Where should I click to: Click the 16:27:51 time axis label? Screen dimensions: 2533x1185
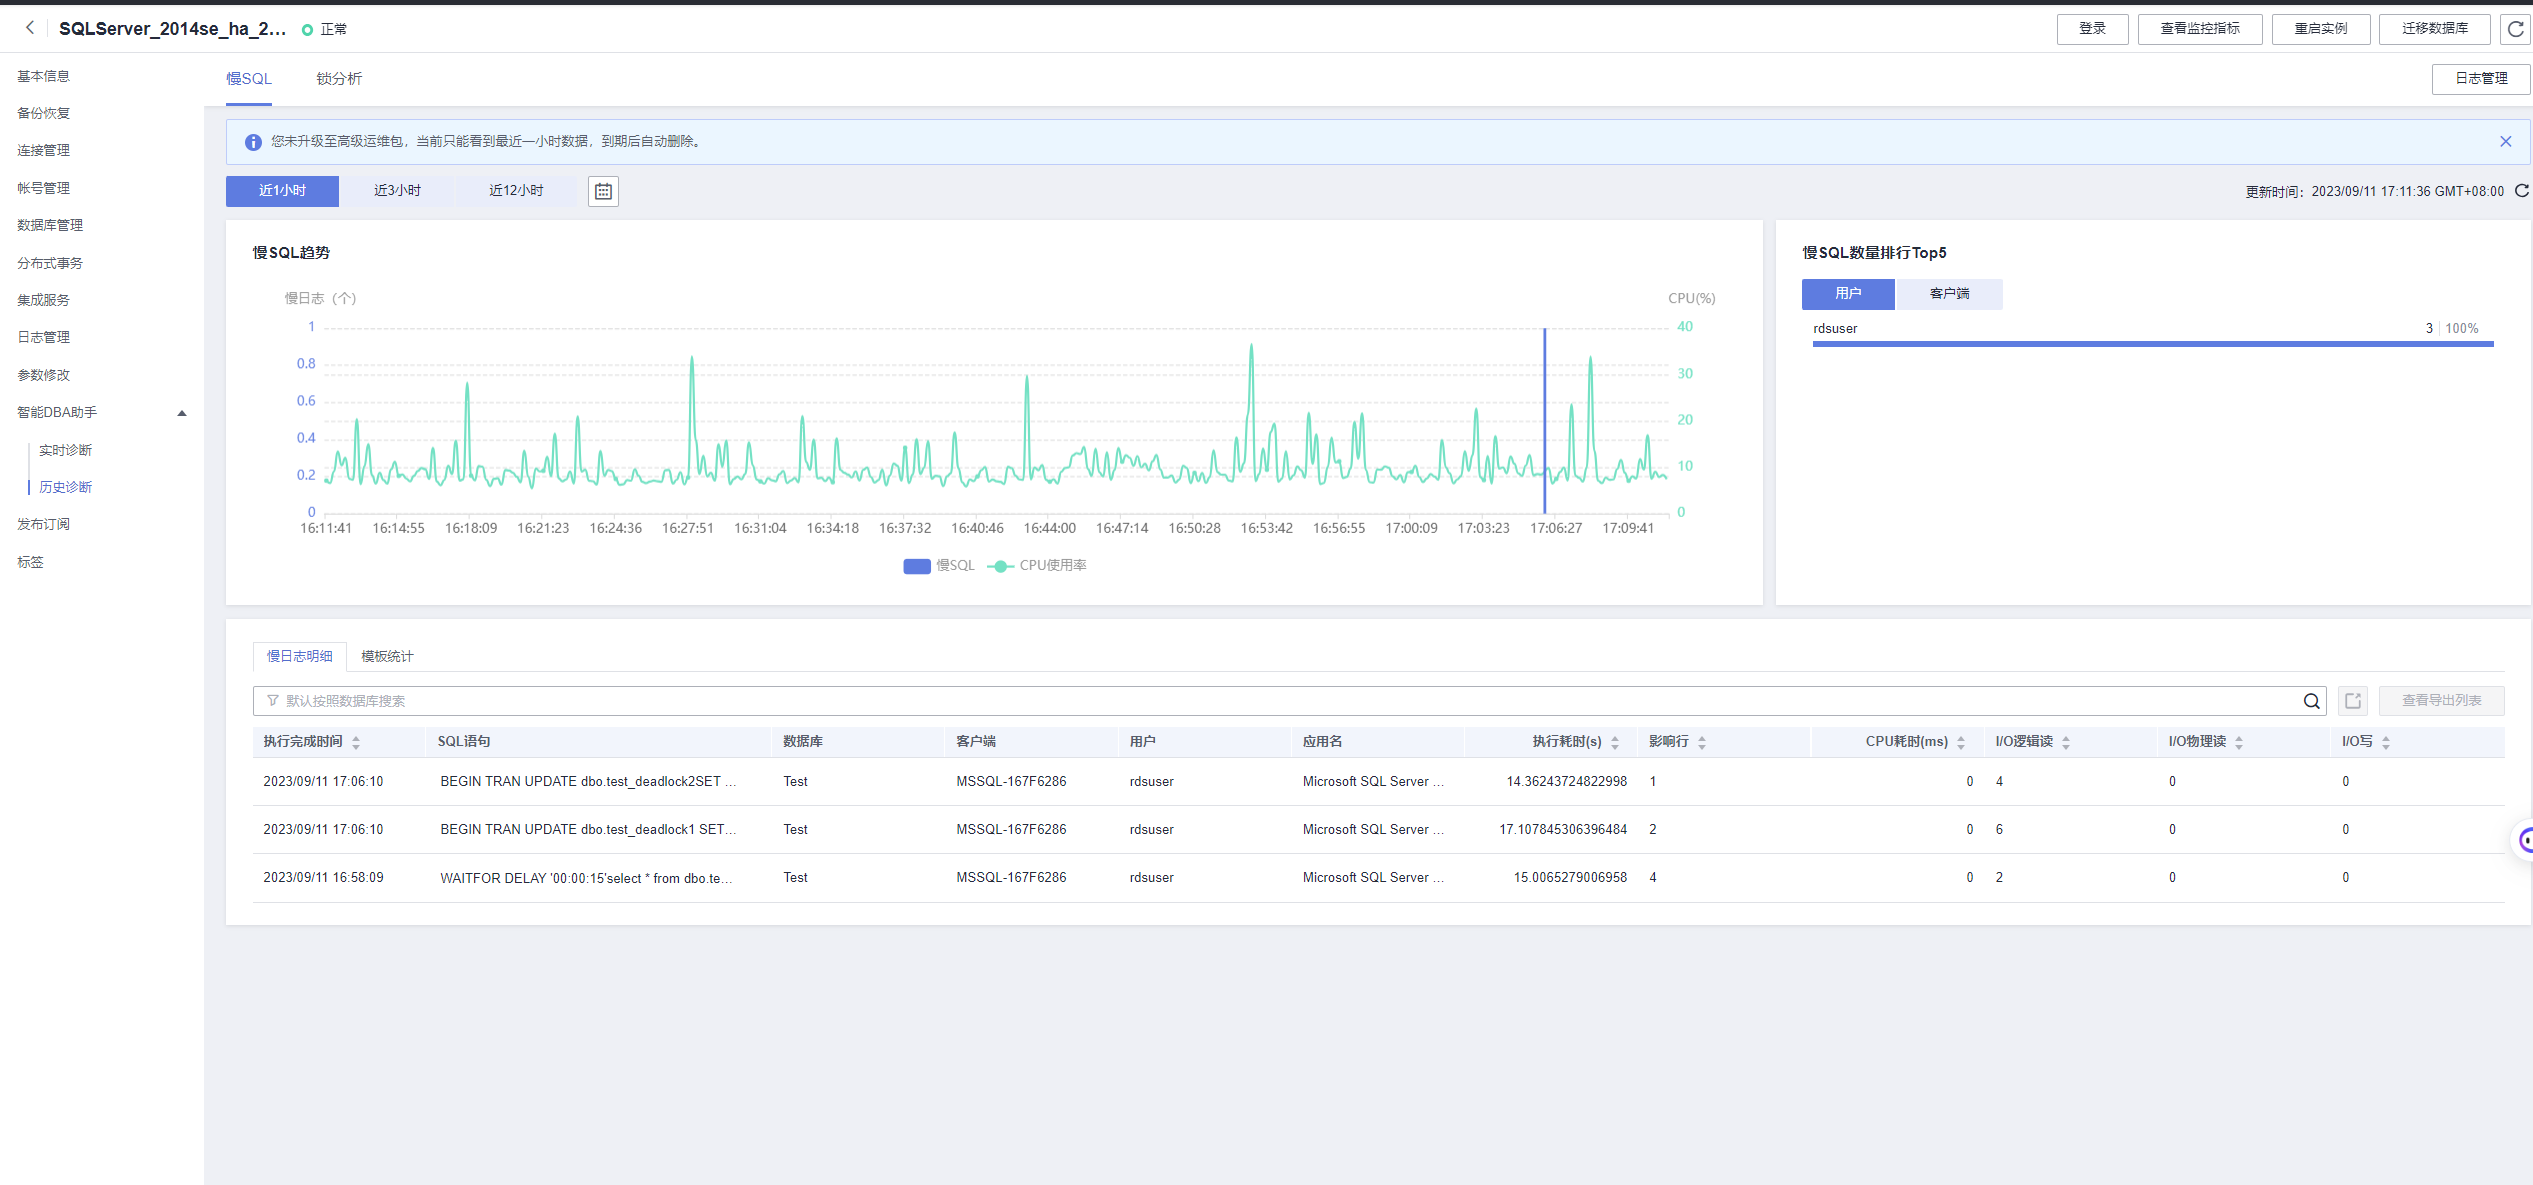pos(688,528)
